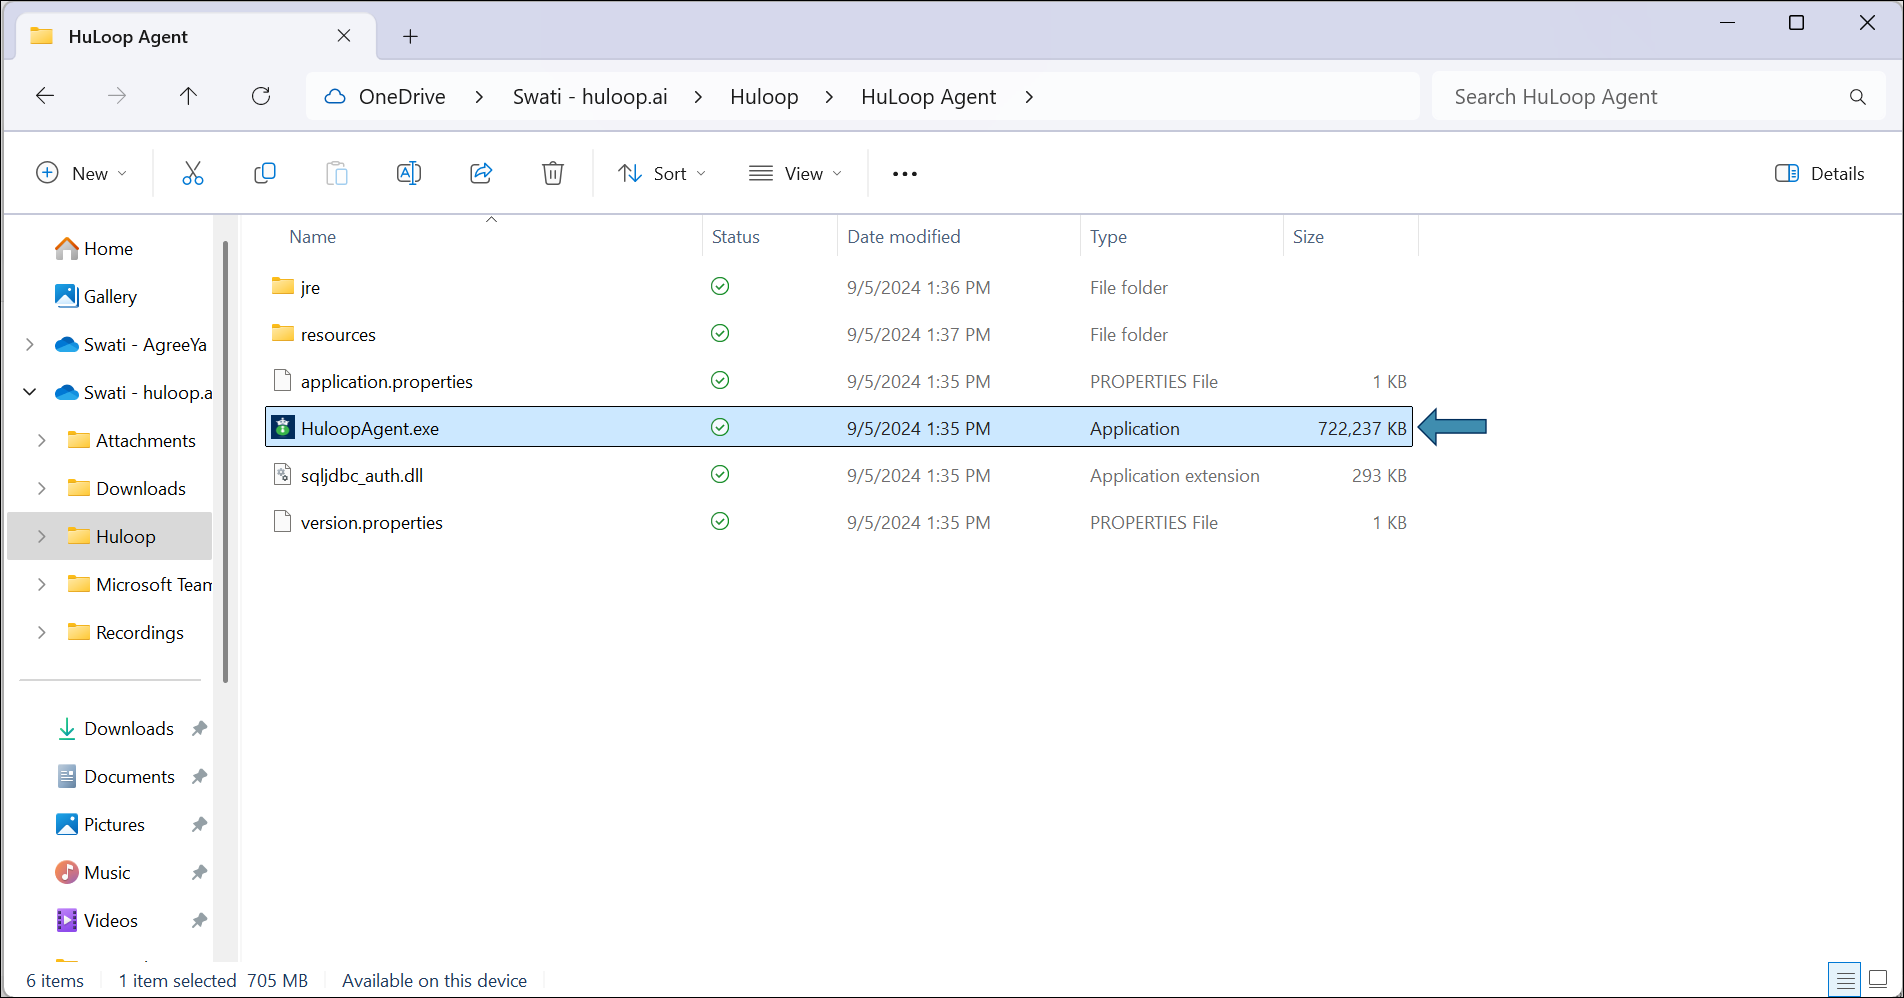Screen dimensions: 1904x998
Task: Expand the Recordings folder node
Action: 41,632
